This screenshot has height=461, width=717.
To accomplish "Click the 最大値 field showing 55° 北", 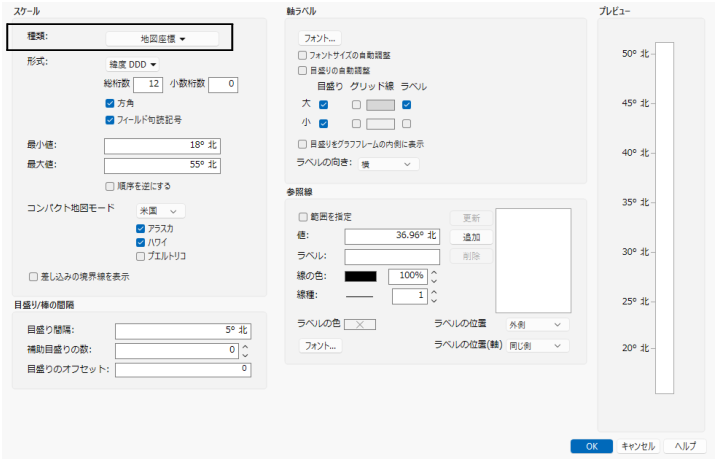I will point(162,165).
